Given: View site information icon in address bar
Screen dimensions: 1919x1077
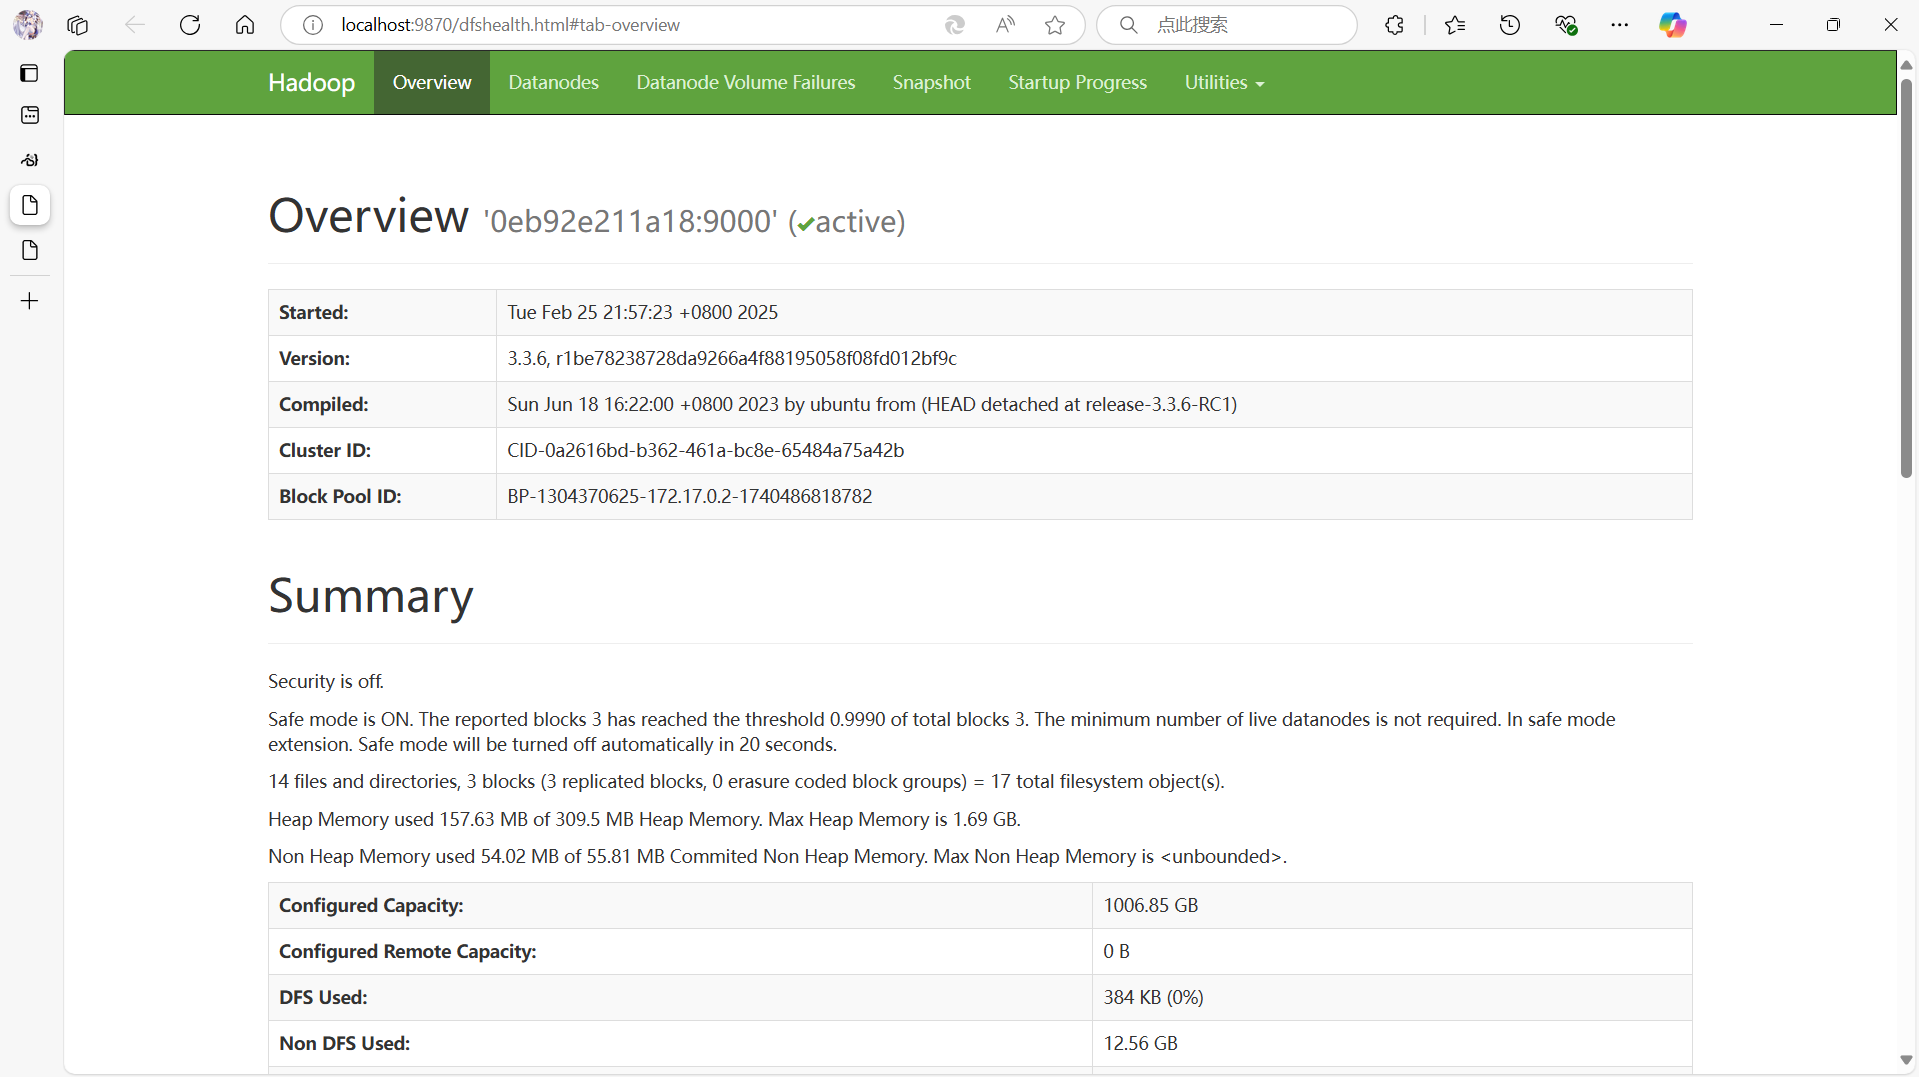Looking at the screenshot, I should [x=313, y=25].
